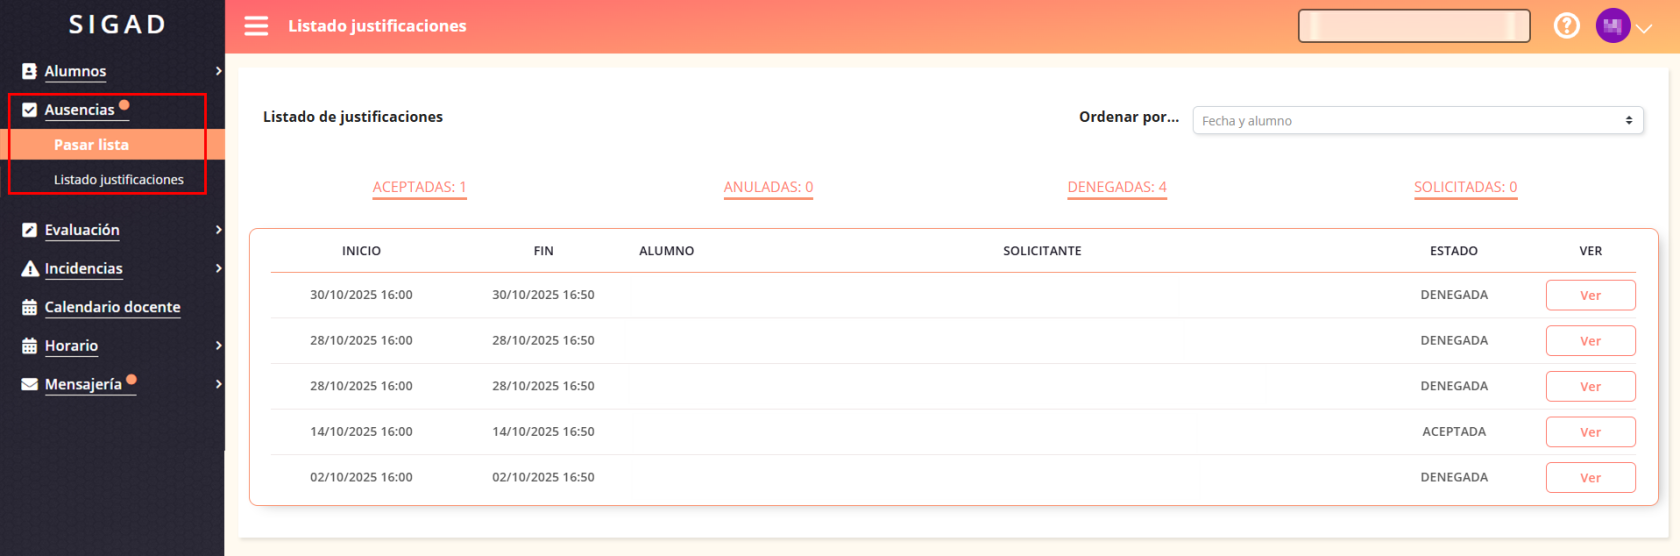
Task: Expand the Horario submenu arrow
Action: tap(218, 346)
